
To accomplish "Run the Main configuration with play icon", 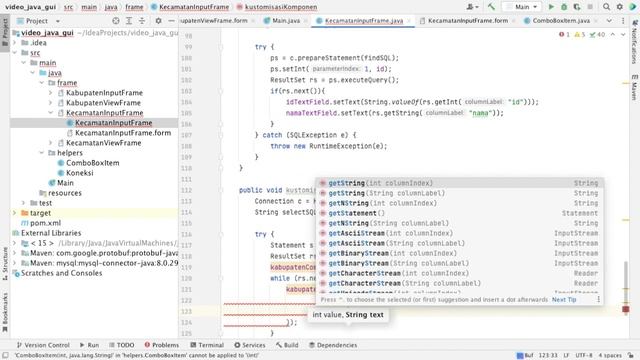I will (551, 7).
